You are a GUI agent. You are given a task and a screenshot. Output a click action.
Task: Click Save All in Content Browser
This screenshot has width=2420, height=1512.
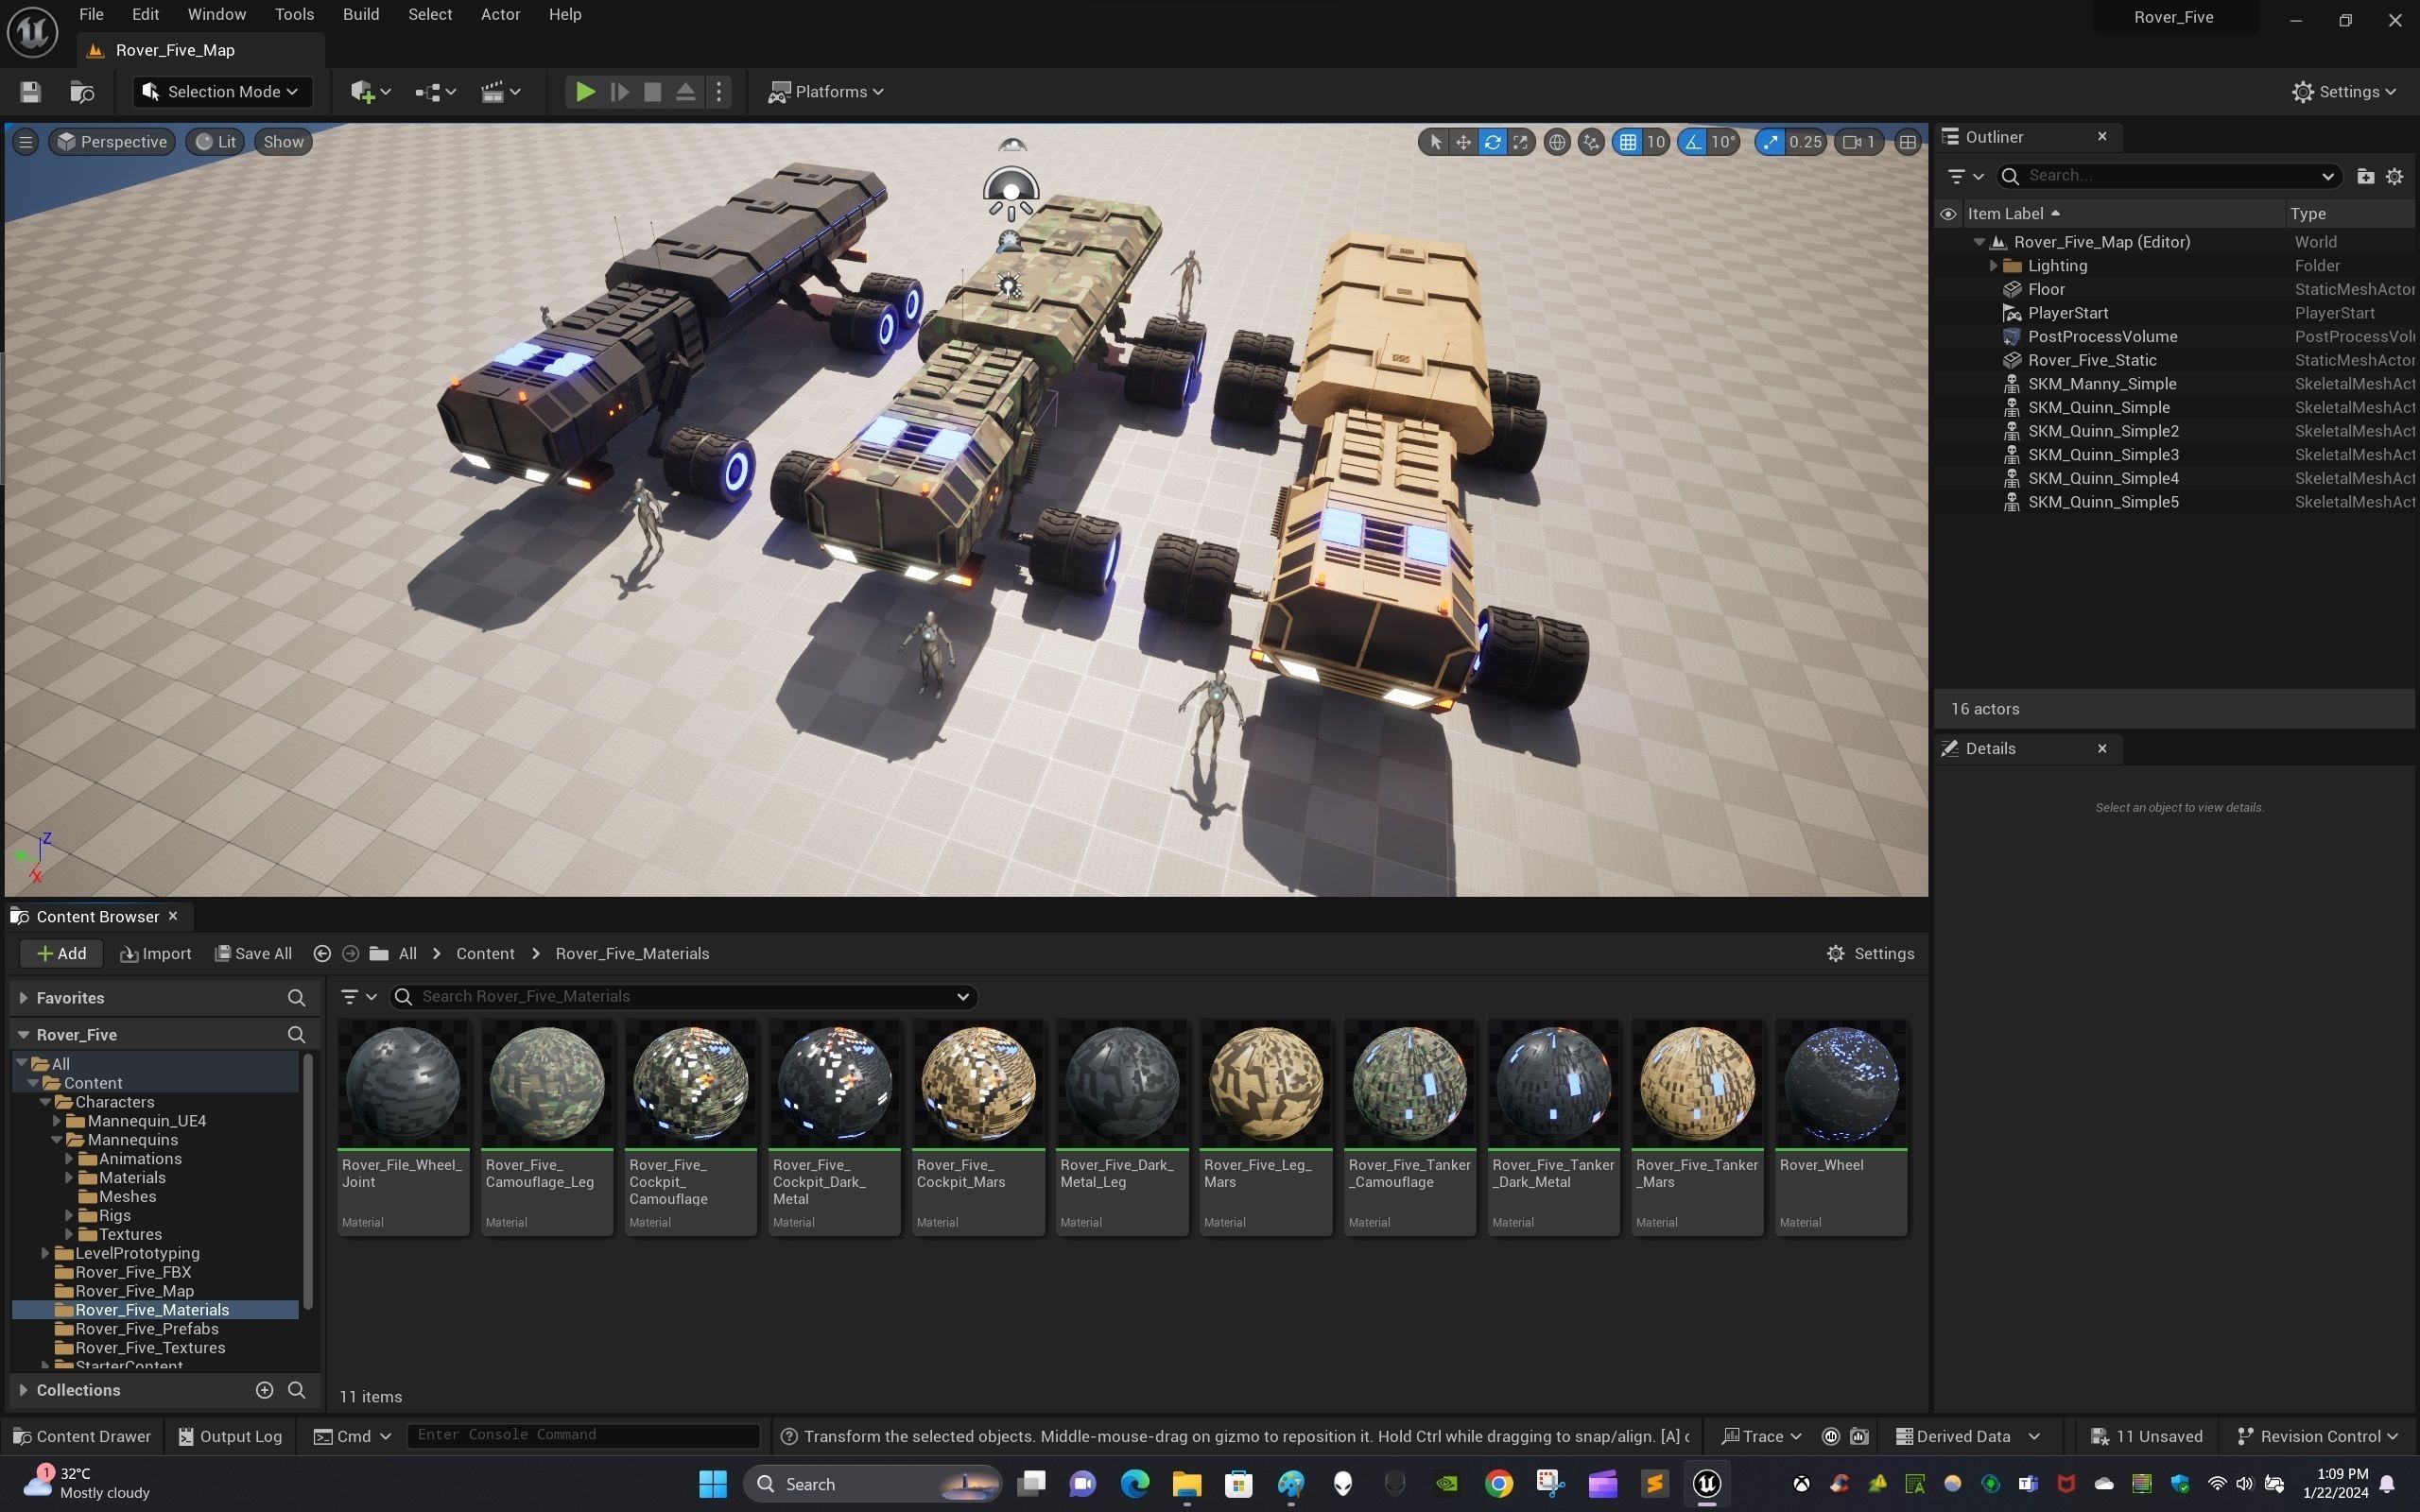(254, 954)
